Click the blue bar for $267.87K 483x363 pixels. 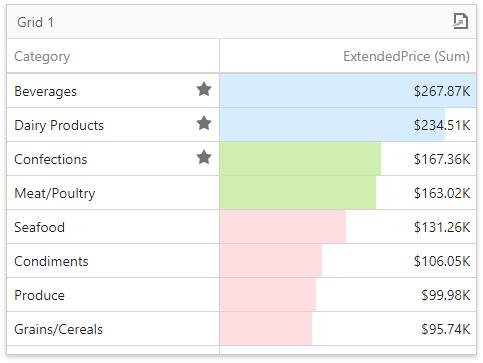[x=348, y=91]
